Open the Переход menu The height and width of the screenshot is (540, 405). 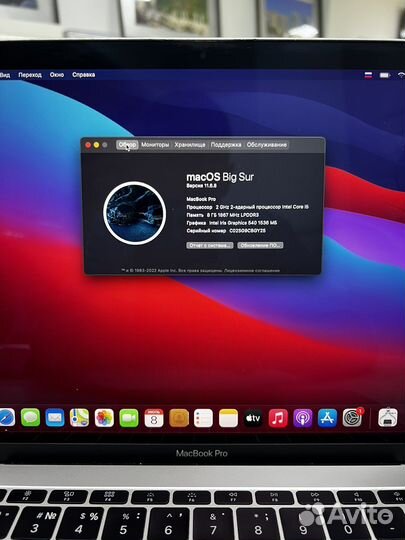[30, 75]
